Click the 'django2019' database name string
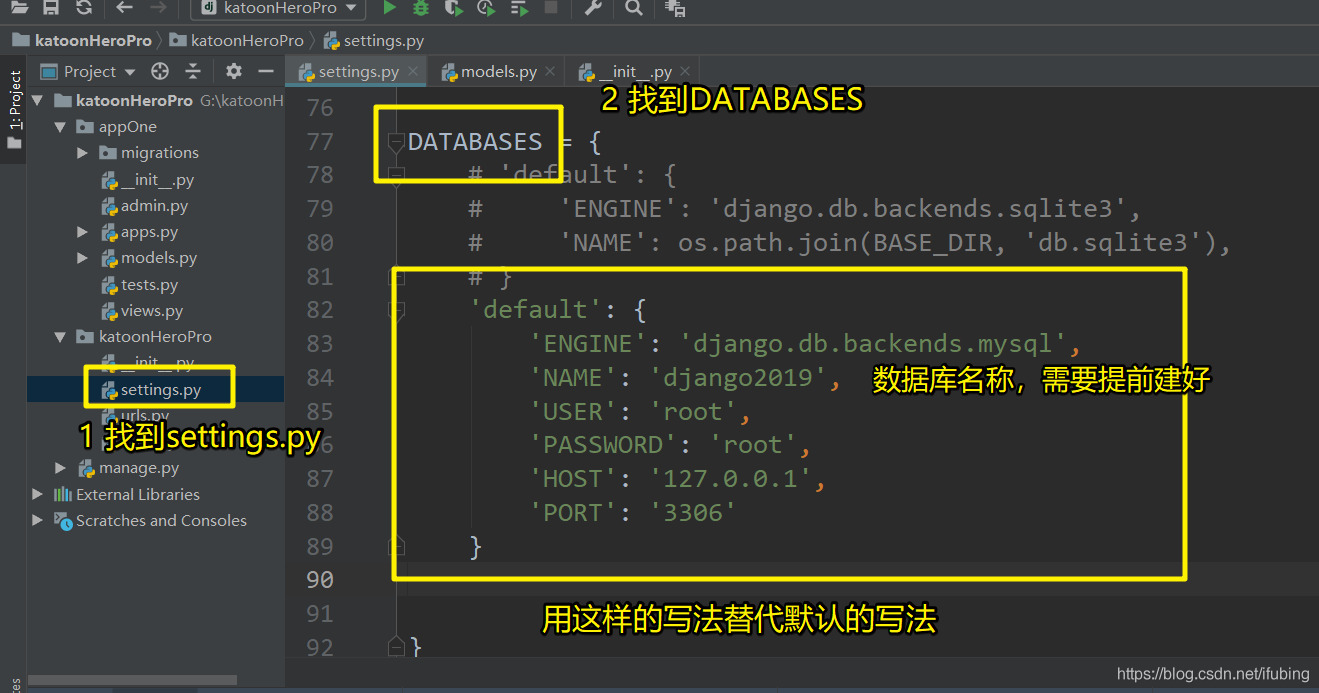The image size is (1319, 693). (738, 378)
